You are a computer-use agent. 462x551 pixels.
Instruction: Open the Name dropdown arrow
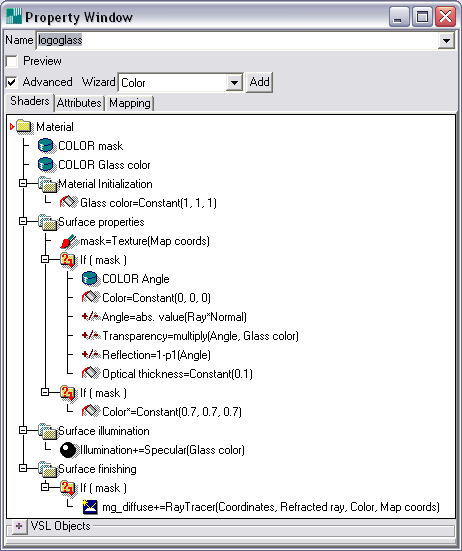pos(447,40)
